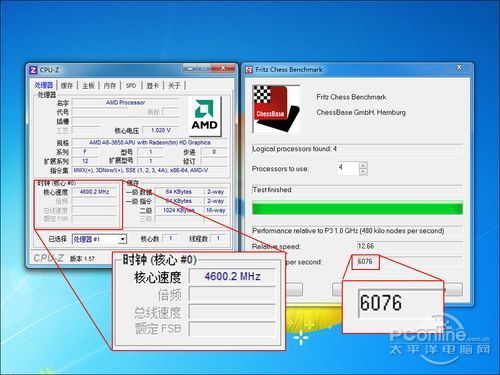The width and height of the screenshot is (500, 375).
Task: Select the 处理器 tab in CPU-Z
Action: pos(44,85)
